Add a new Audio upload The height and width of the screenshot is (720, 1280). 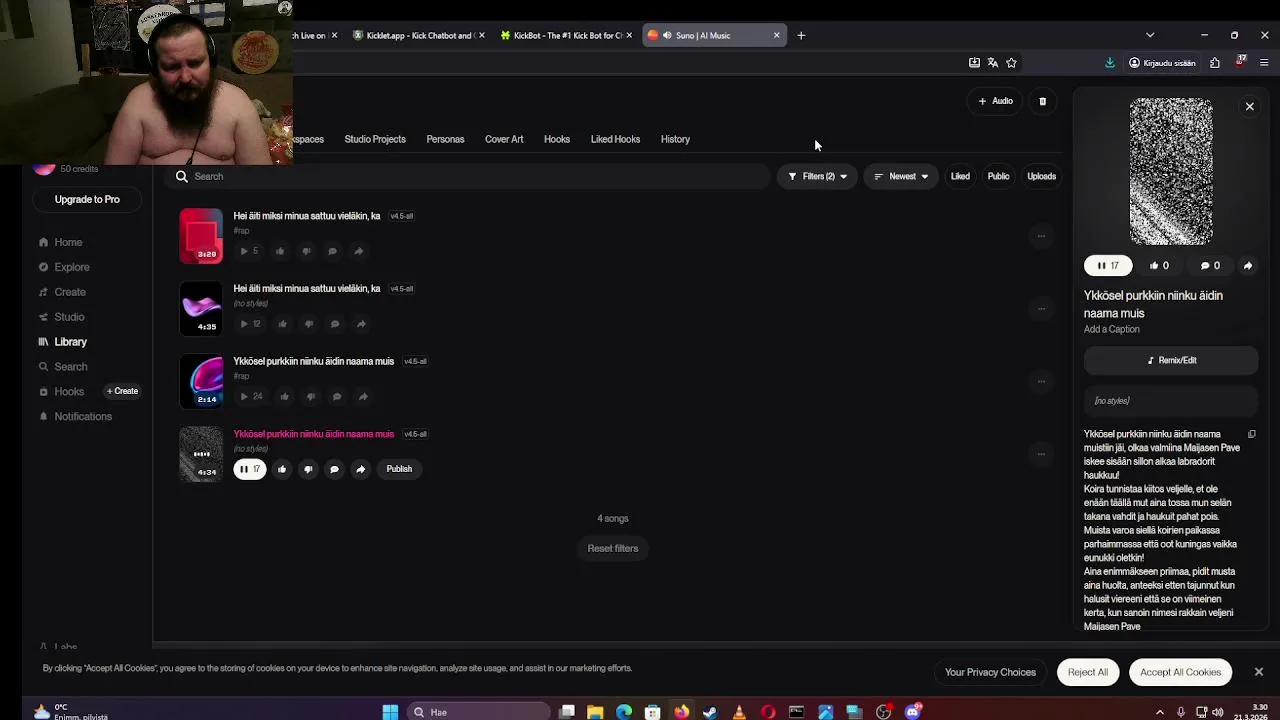[995, 101]
